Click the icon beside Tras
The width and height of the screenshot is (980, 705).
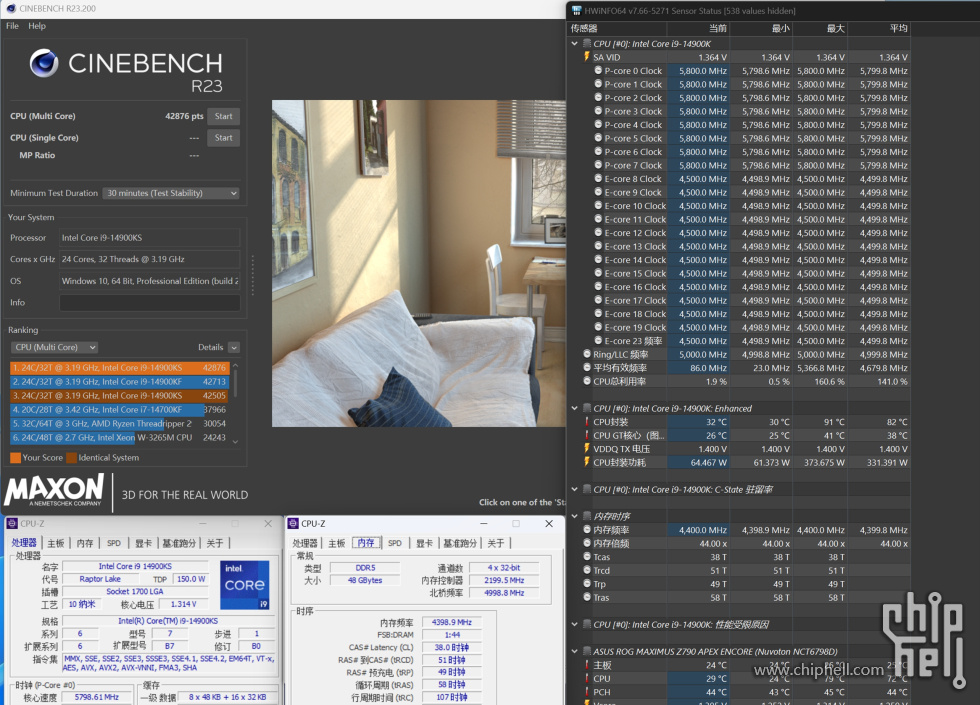(x=587, y=597)
